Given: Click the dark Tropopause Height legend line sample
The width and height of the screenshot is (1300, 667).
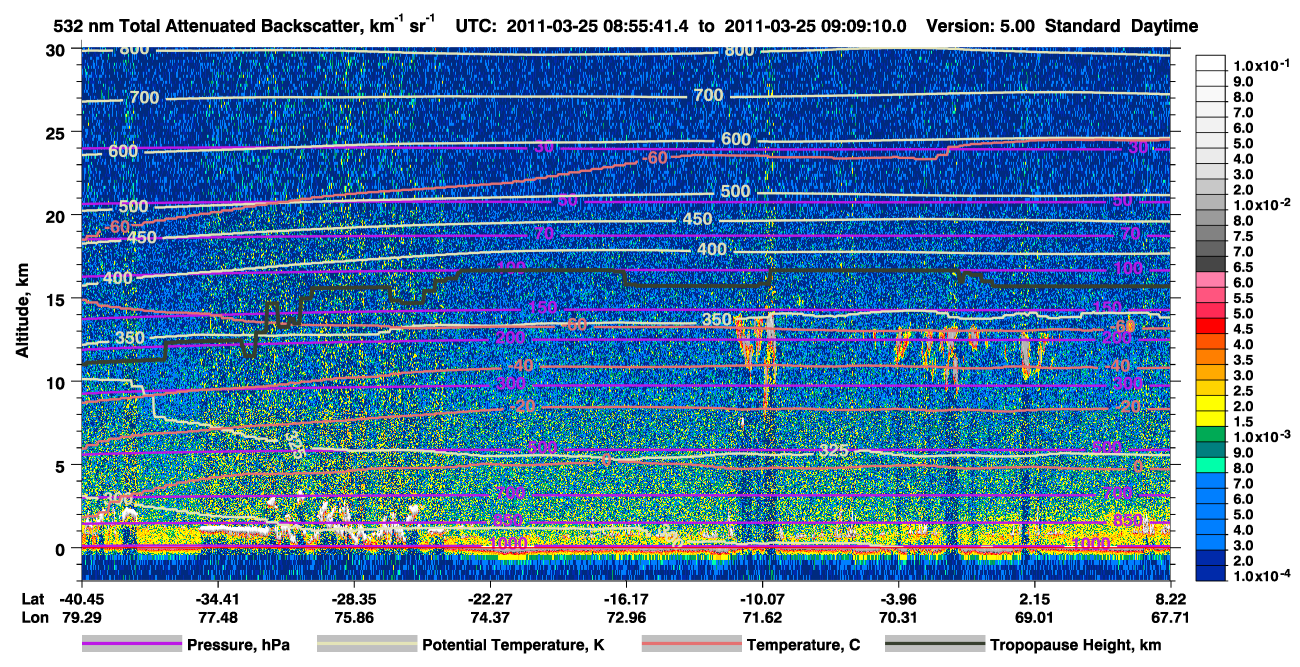Looking at the screenshot, I should pyautogui.click(x=935, y=644).
